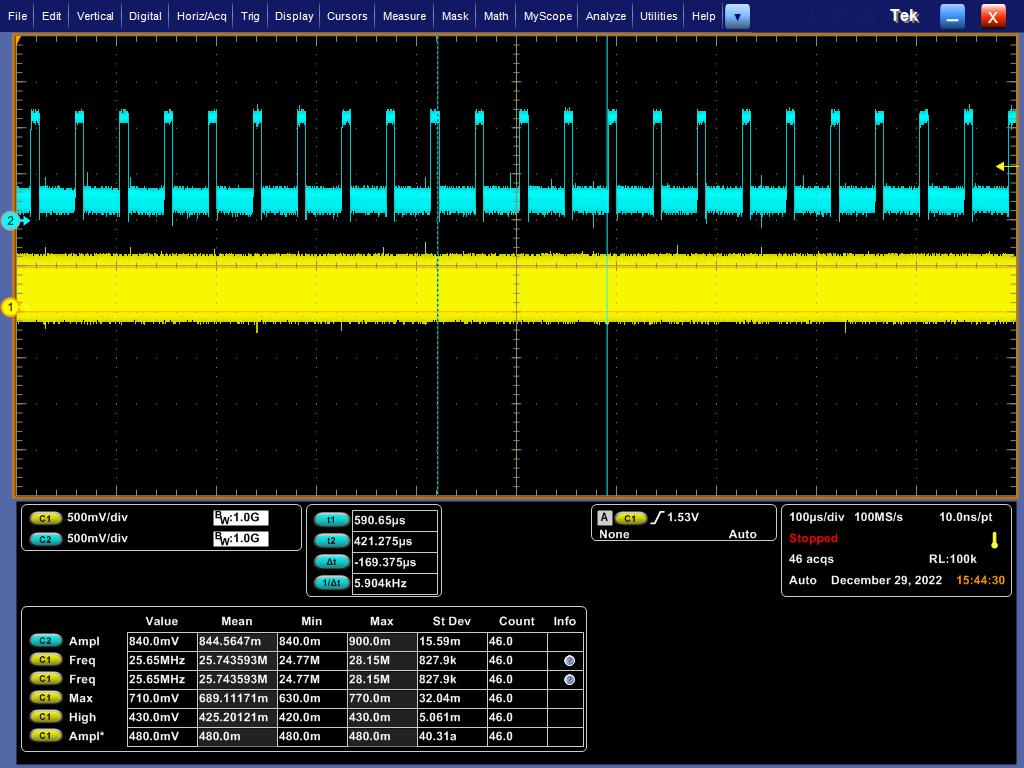1024x768 pixels.
Task: Click the C2 badge beside 500mV/div
Action: click(x=46, y=539)
